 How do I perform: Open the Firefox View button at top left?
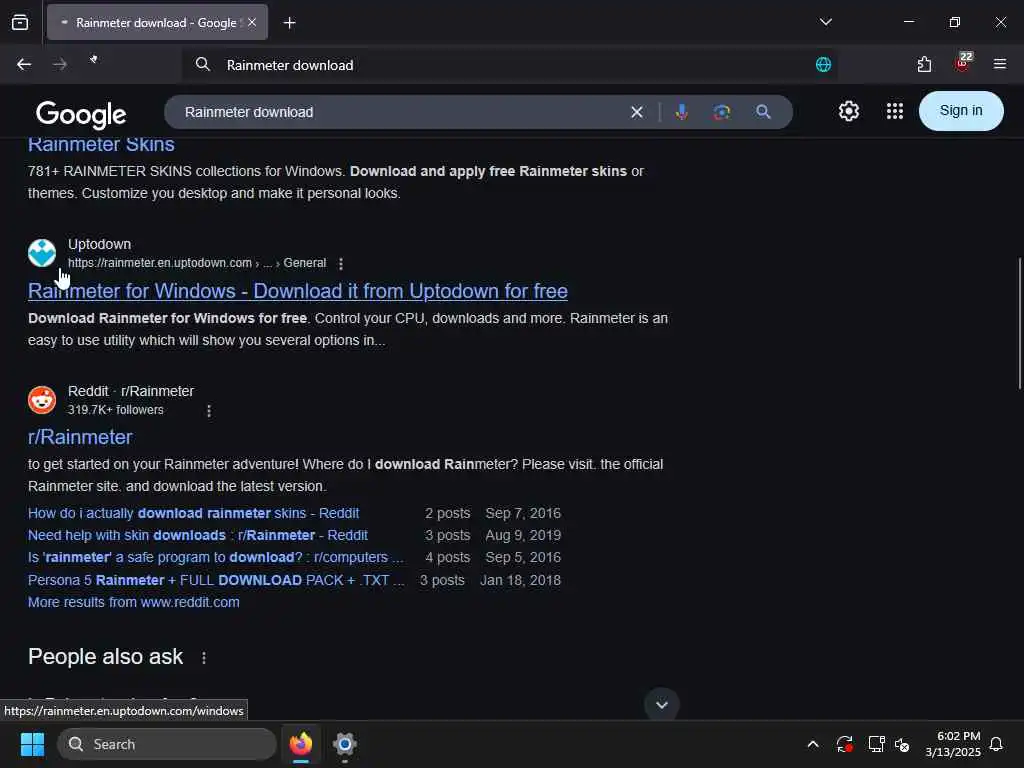click(x=20, y=22)
